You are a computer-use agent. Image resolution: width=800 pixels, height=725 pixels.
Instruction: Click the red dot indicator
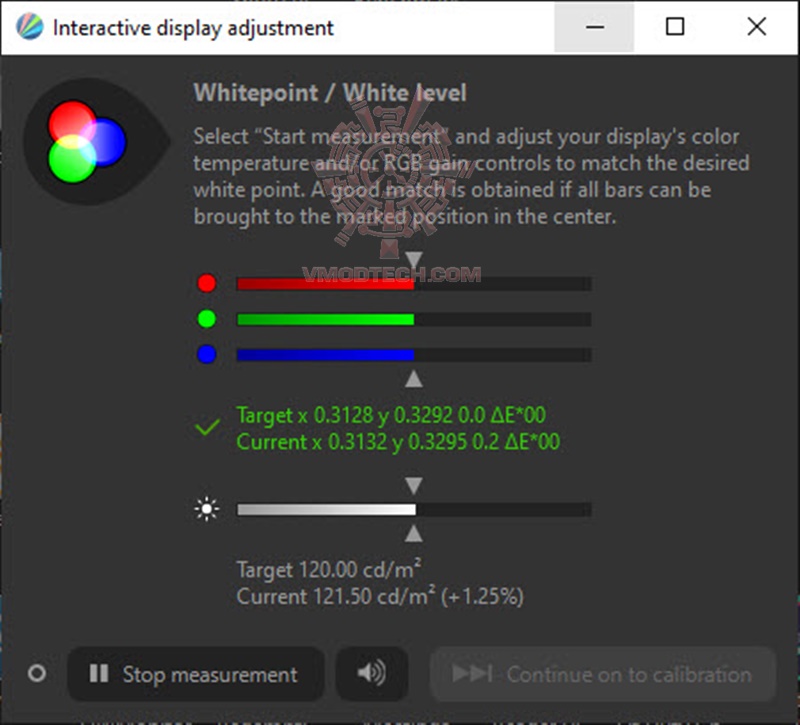pyautogui.click(x=207, y=283)
